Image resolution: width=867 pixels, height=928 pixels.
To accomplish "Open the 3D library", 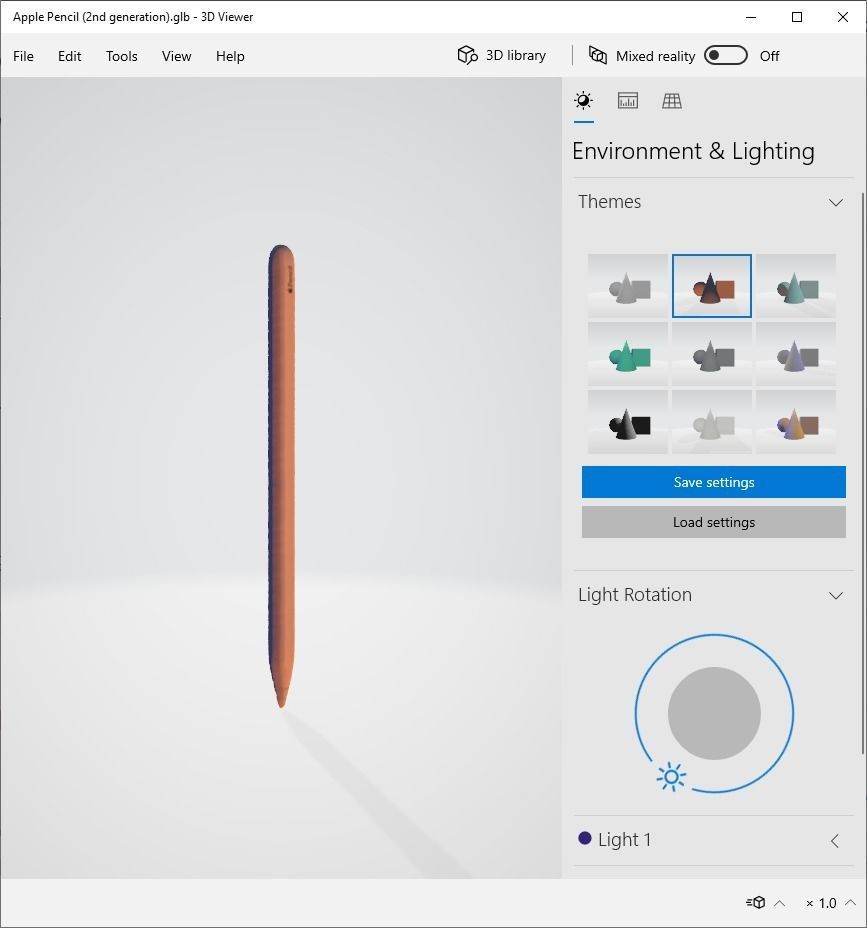I will point(502,56).
